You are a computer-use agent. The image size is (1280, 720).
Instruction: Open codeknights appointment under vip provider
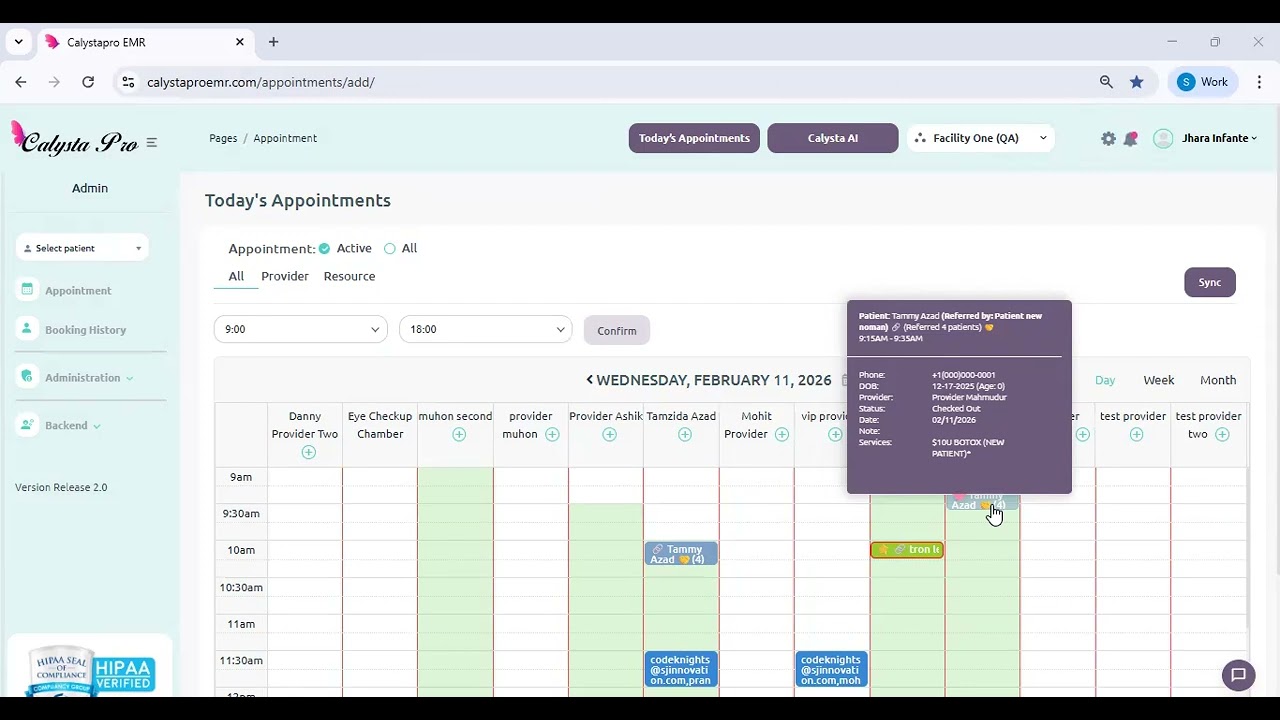pos(832,669)
